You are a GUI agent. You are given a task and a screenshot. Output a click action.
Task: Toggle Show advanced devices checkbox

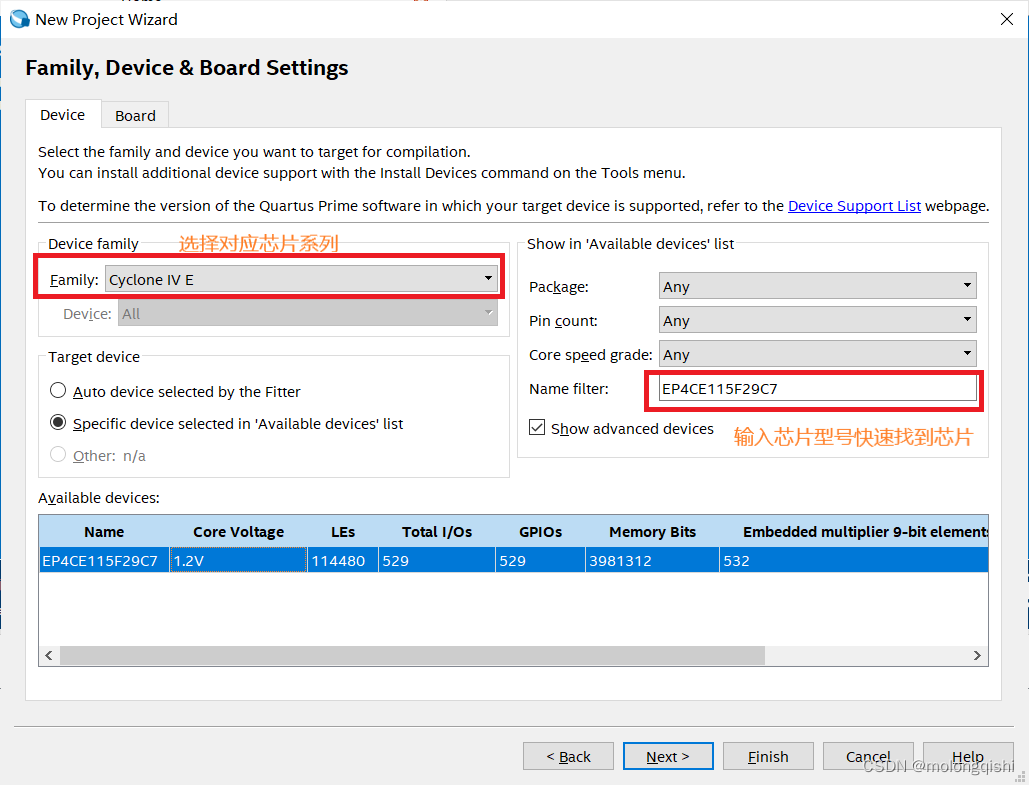coord(537,428)
